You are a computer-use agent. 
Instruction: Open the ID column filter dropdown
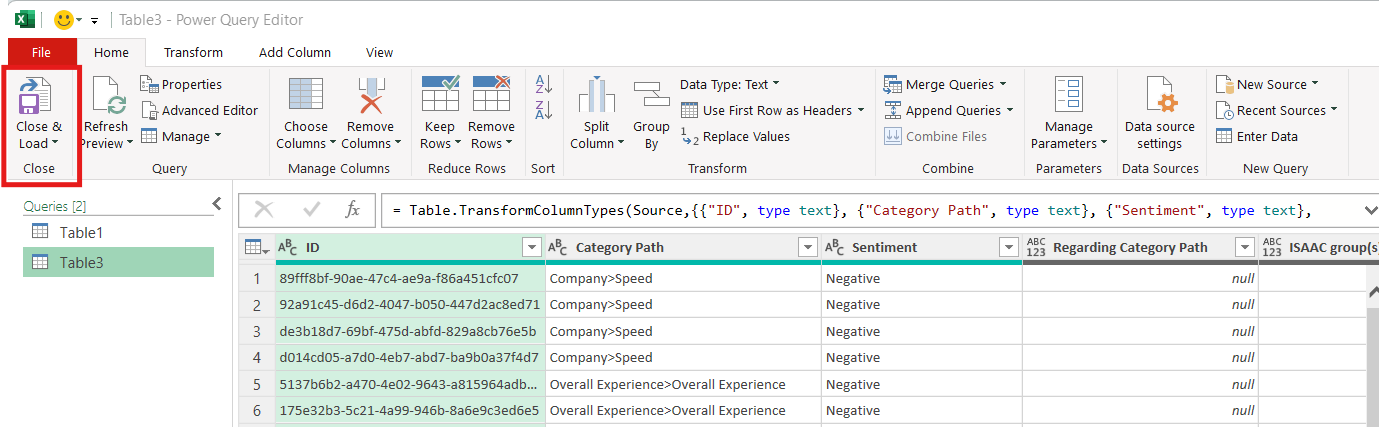[531, 248]
